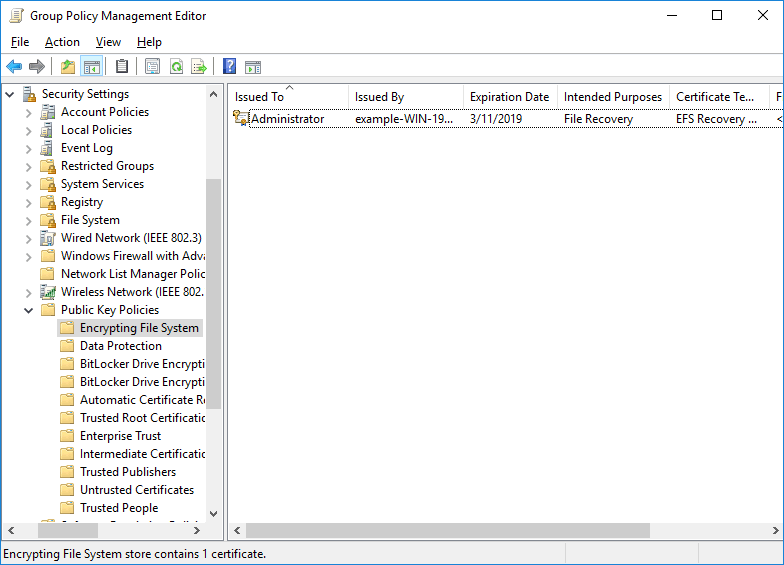Viewport: 784px width, 565px height.
Task: Sort by Intended Purposes column header
Action: (x=614, y=96)
